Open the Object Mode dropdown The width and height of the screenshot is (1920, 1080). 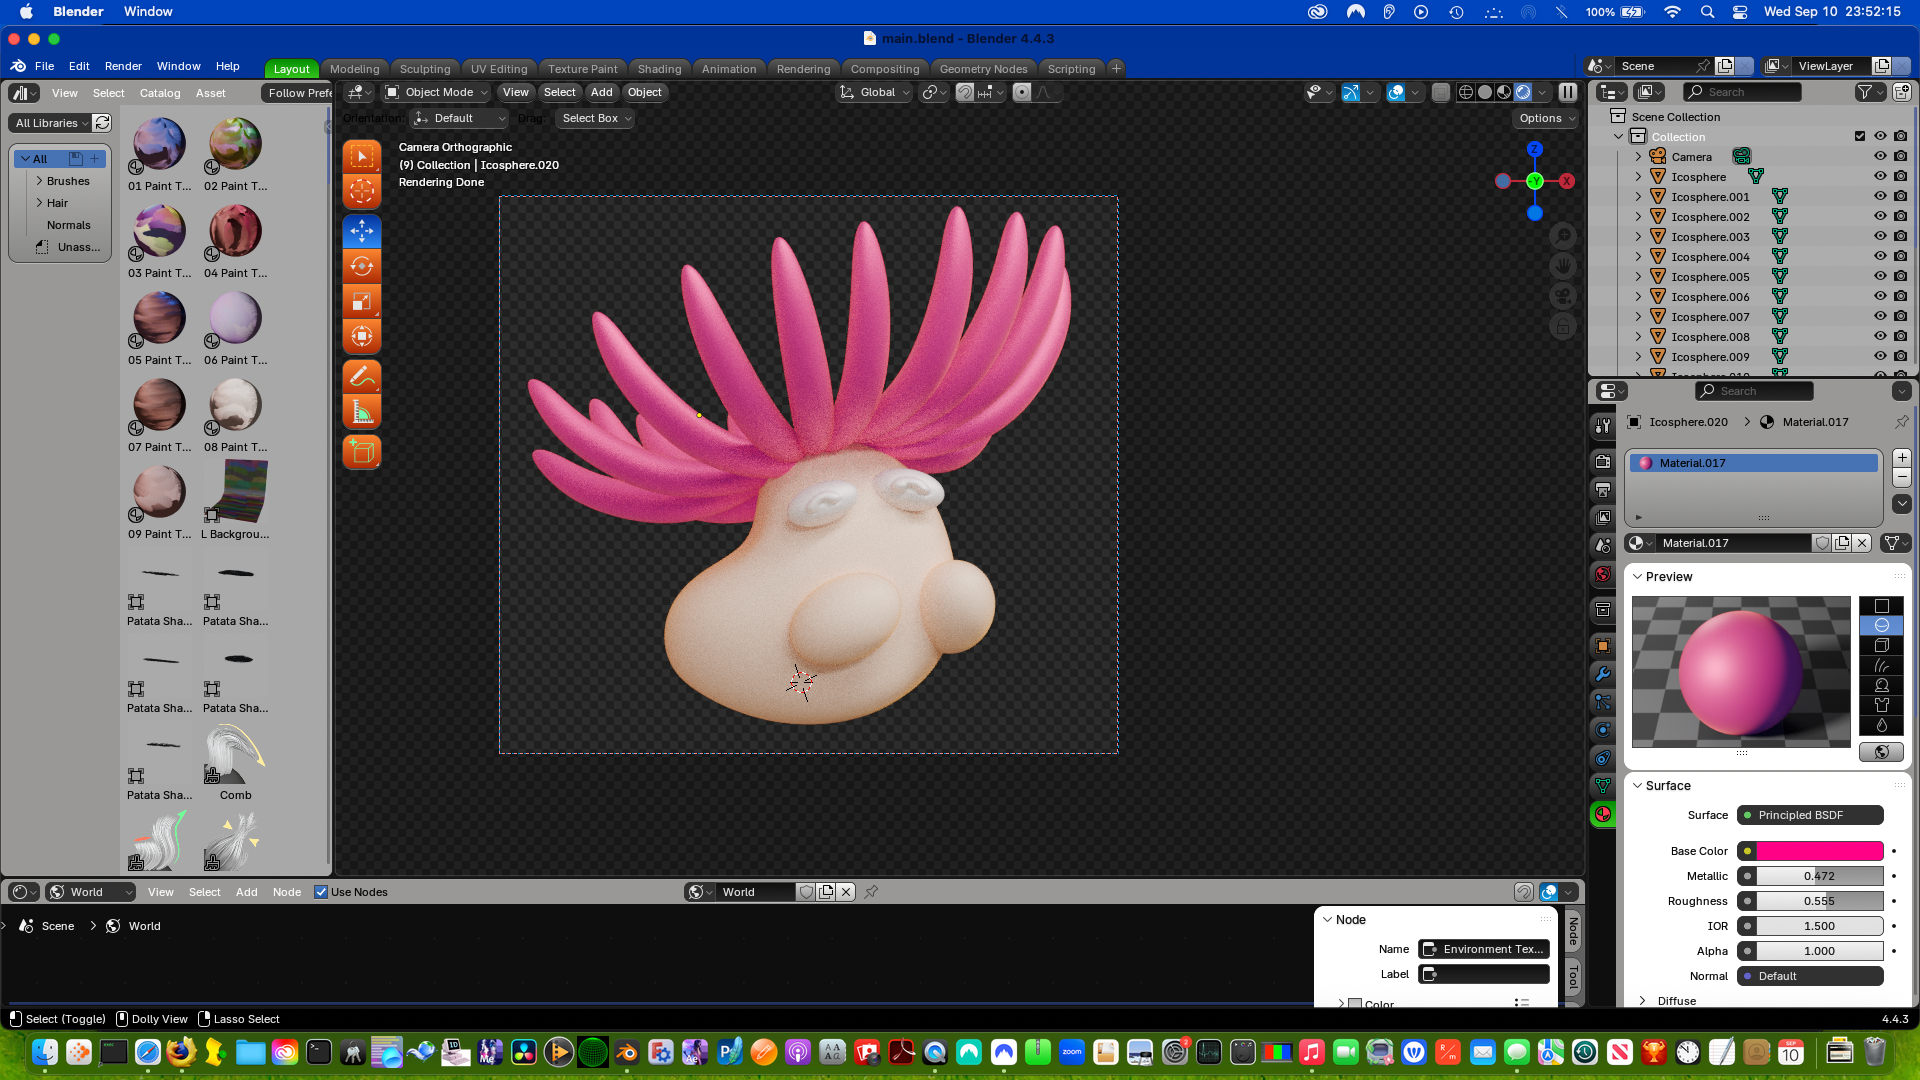pos(437,92)
